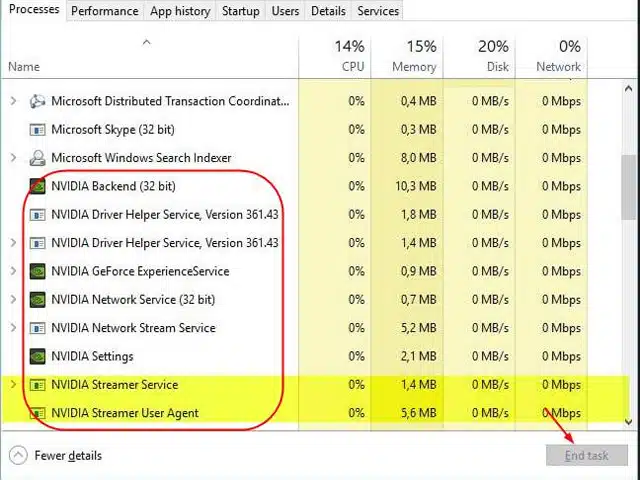Click the 5,2 MB memory value
Image resolution: width=640 pixels, height=480 pixels.
pyautogui.click(x=418, y=328)
